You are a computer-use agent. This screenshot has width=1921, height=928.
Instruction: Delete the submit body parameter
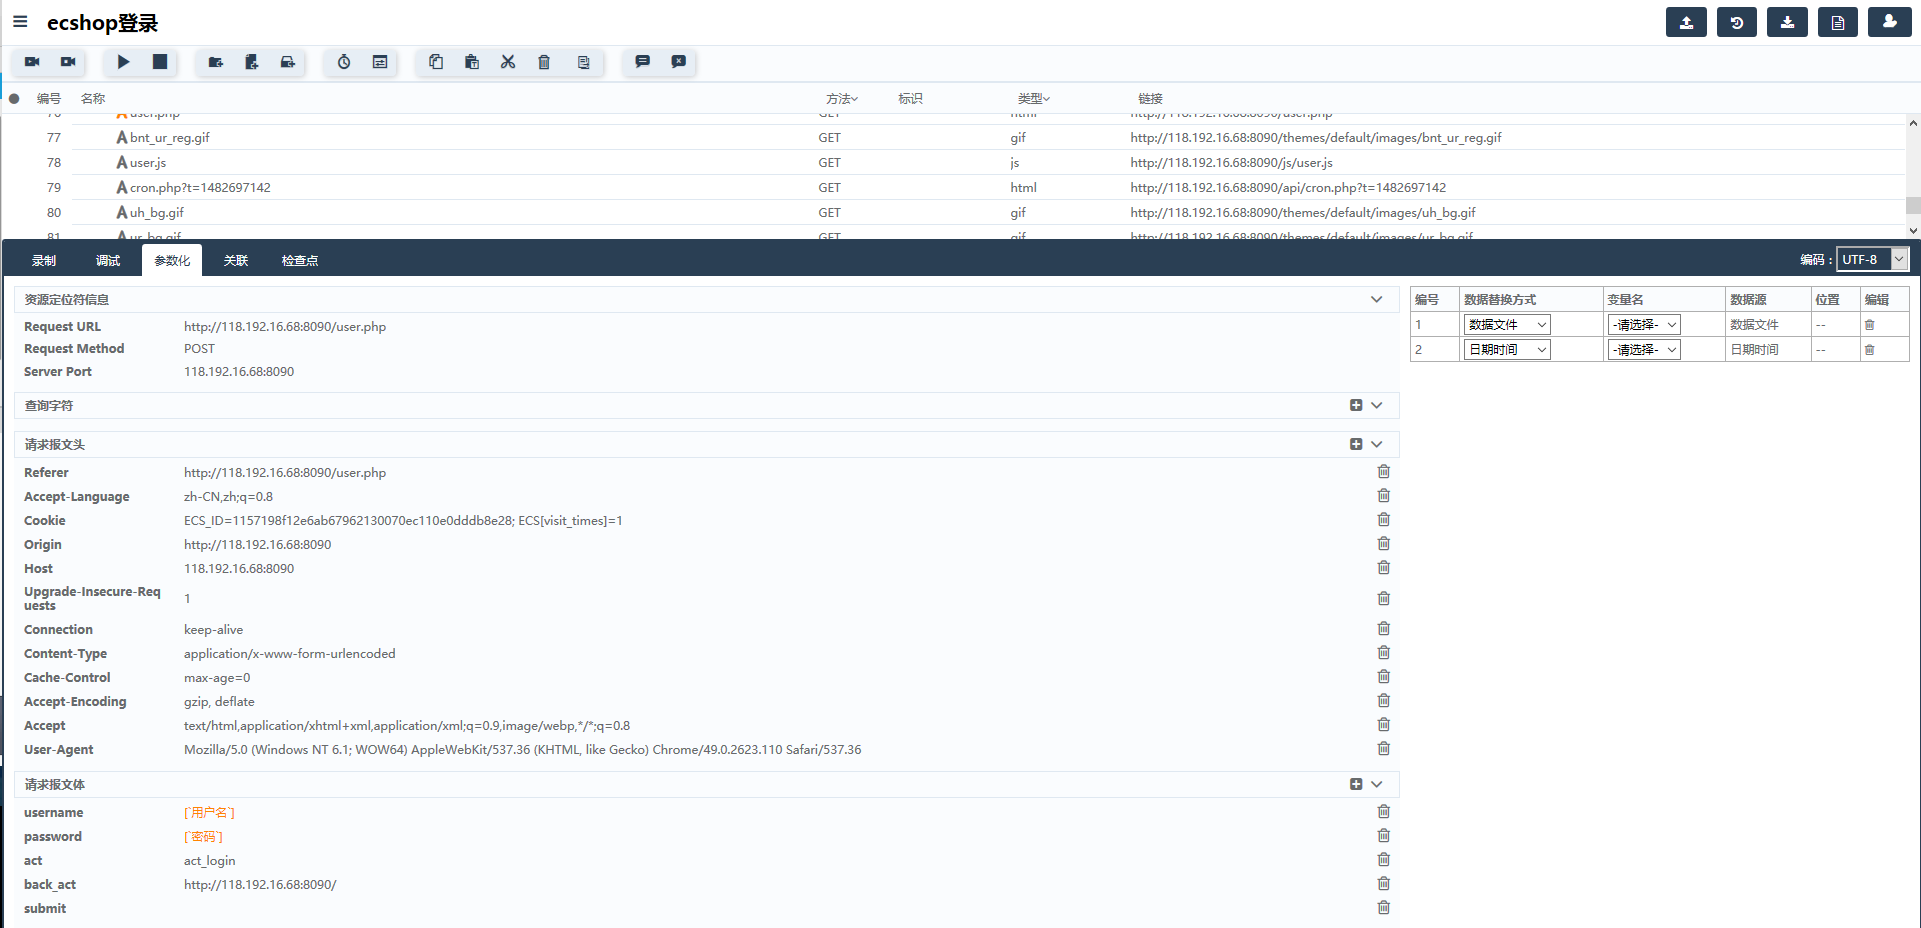click(x=1384, y=908)
